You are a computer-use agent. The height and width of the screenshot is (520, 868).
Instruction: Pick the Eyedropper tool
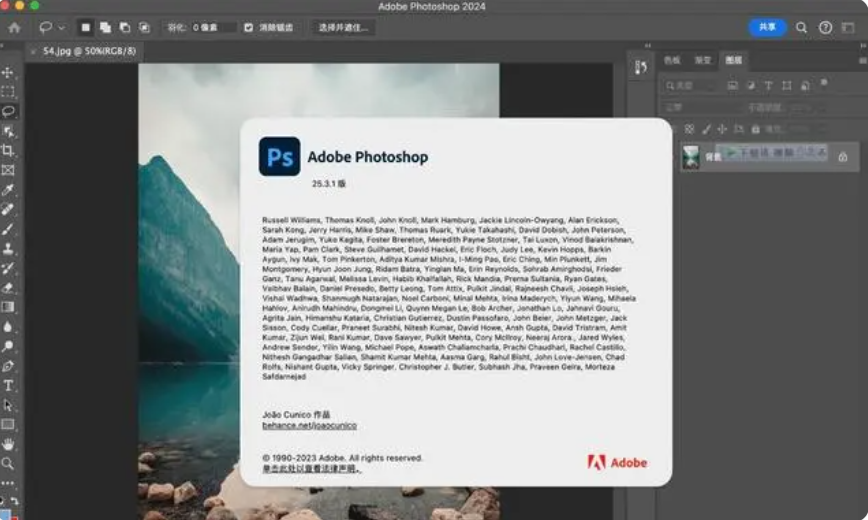pyautogui.click(x=8, y=190)
